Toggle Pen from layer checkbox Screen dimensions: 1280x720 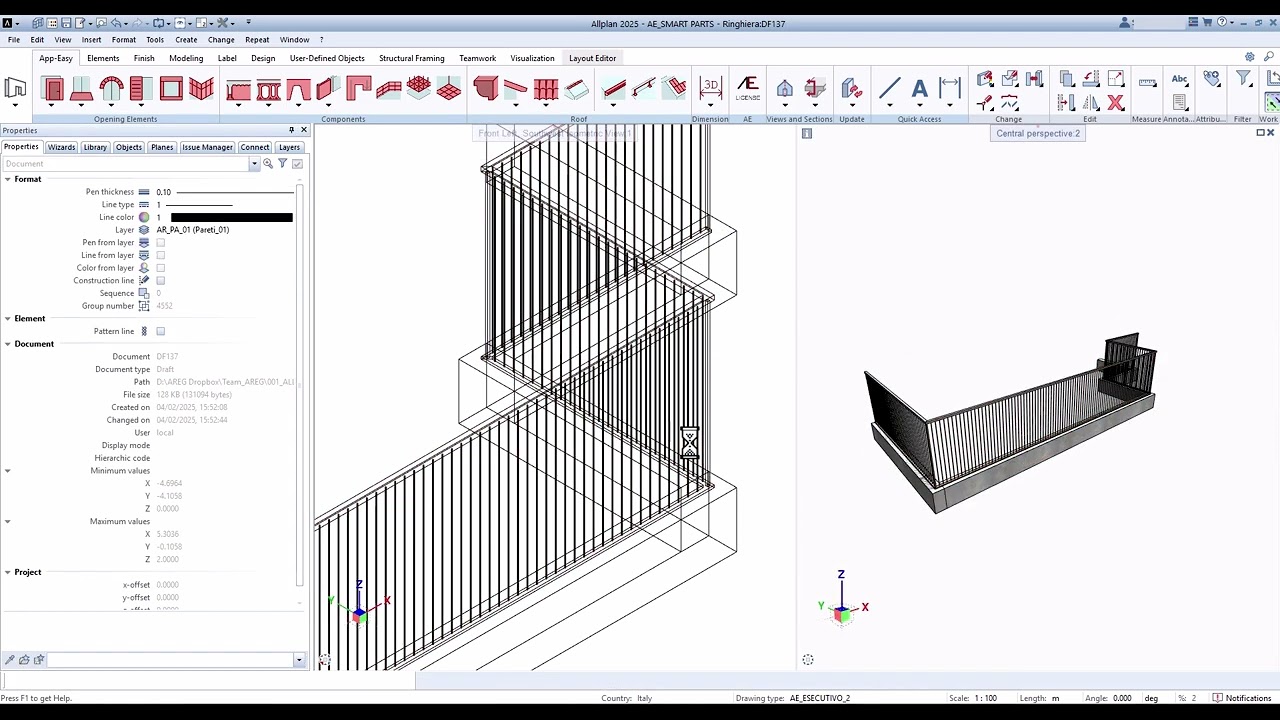[161, 243]
